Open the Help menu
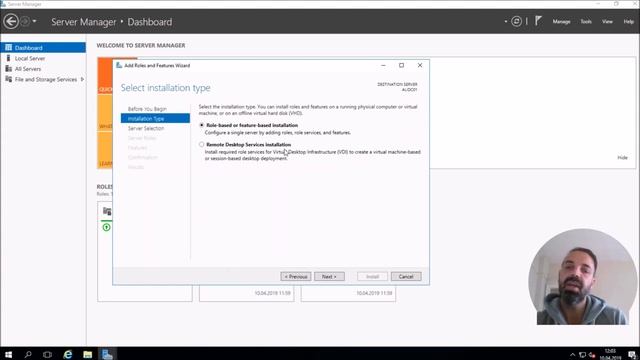The width and height of the screenshot is (640, 360). coord(629,22)
